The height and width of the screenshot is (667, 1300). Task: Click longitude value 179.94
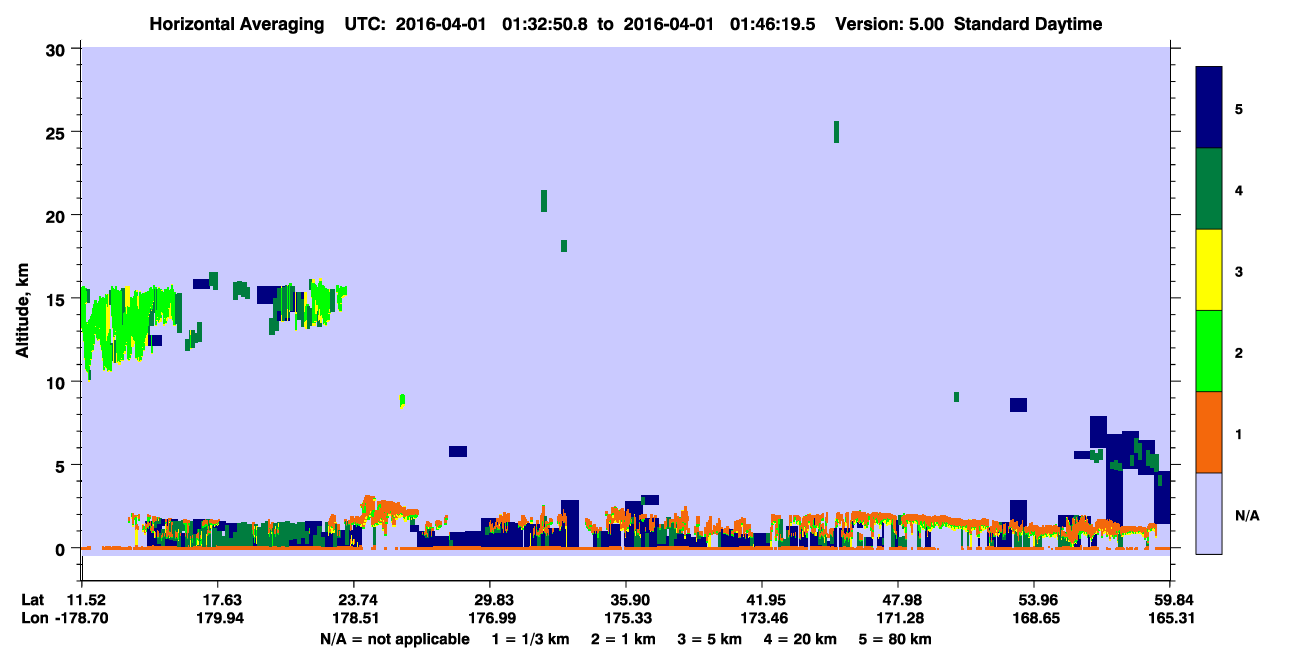[218, 618]
